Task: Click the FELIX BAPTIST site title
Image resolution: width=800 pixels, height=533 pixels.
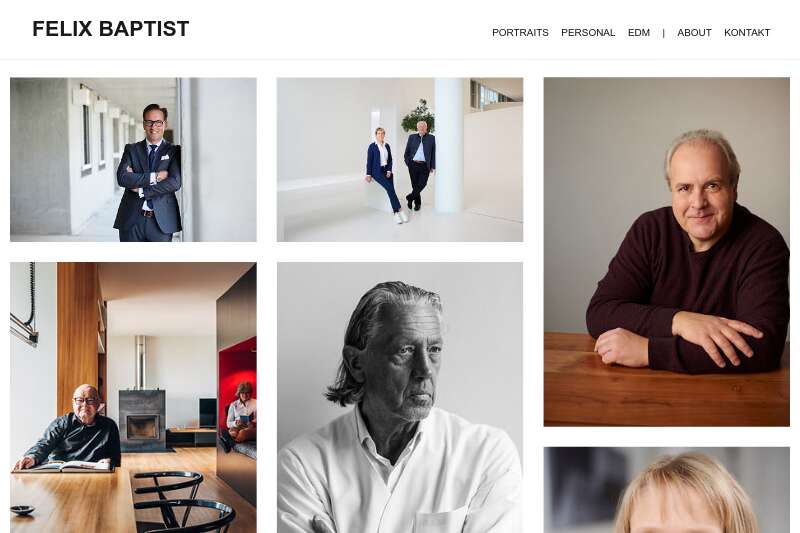Action: point(111,29)
